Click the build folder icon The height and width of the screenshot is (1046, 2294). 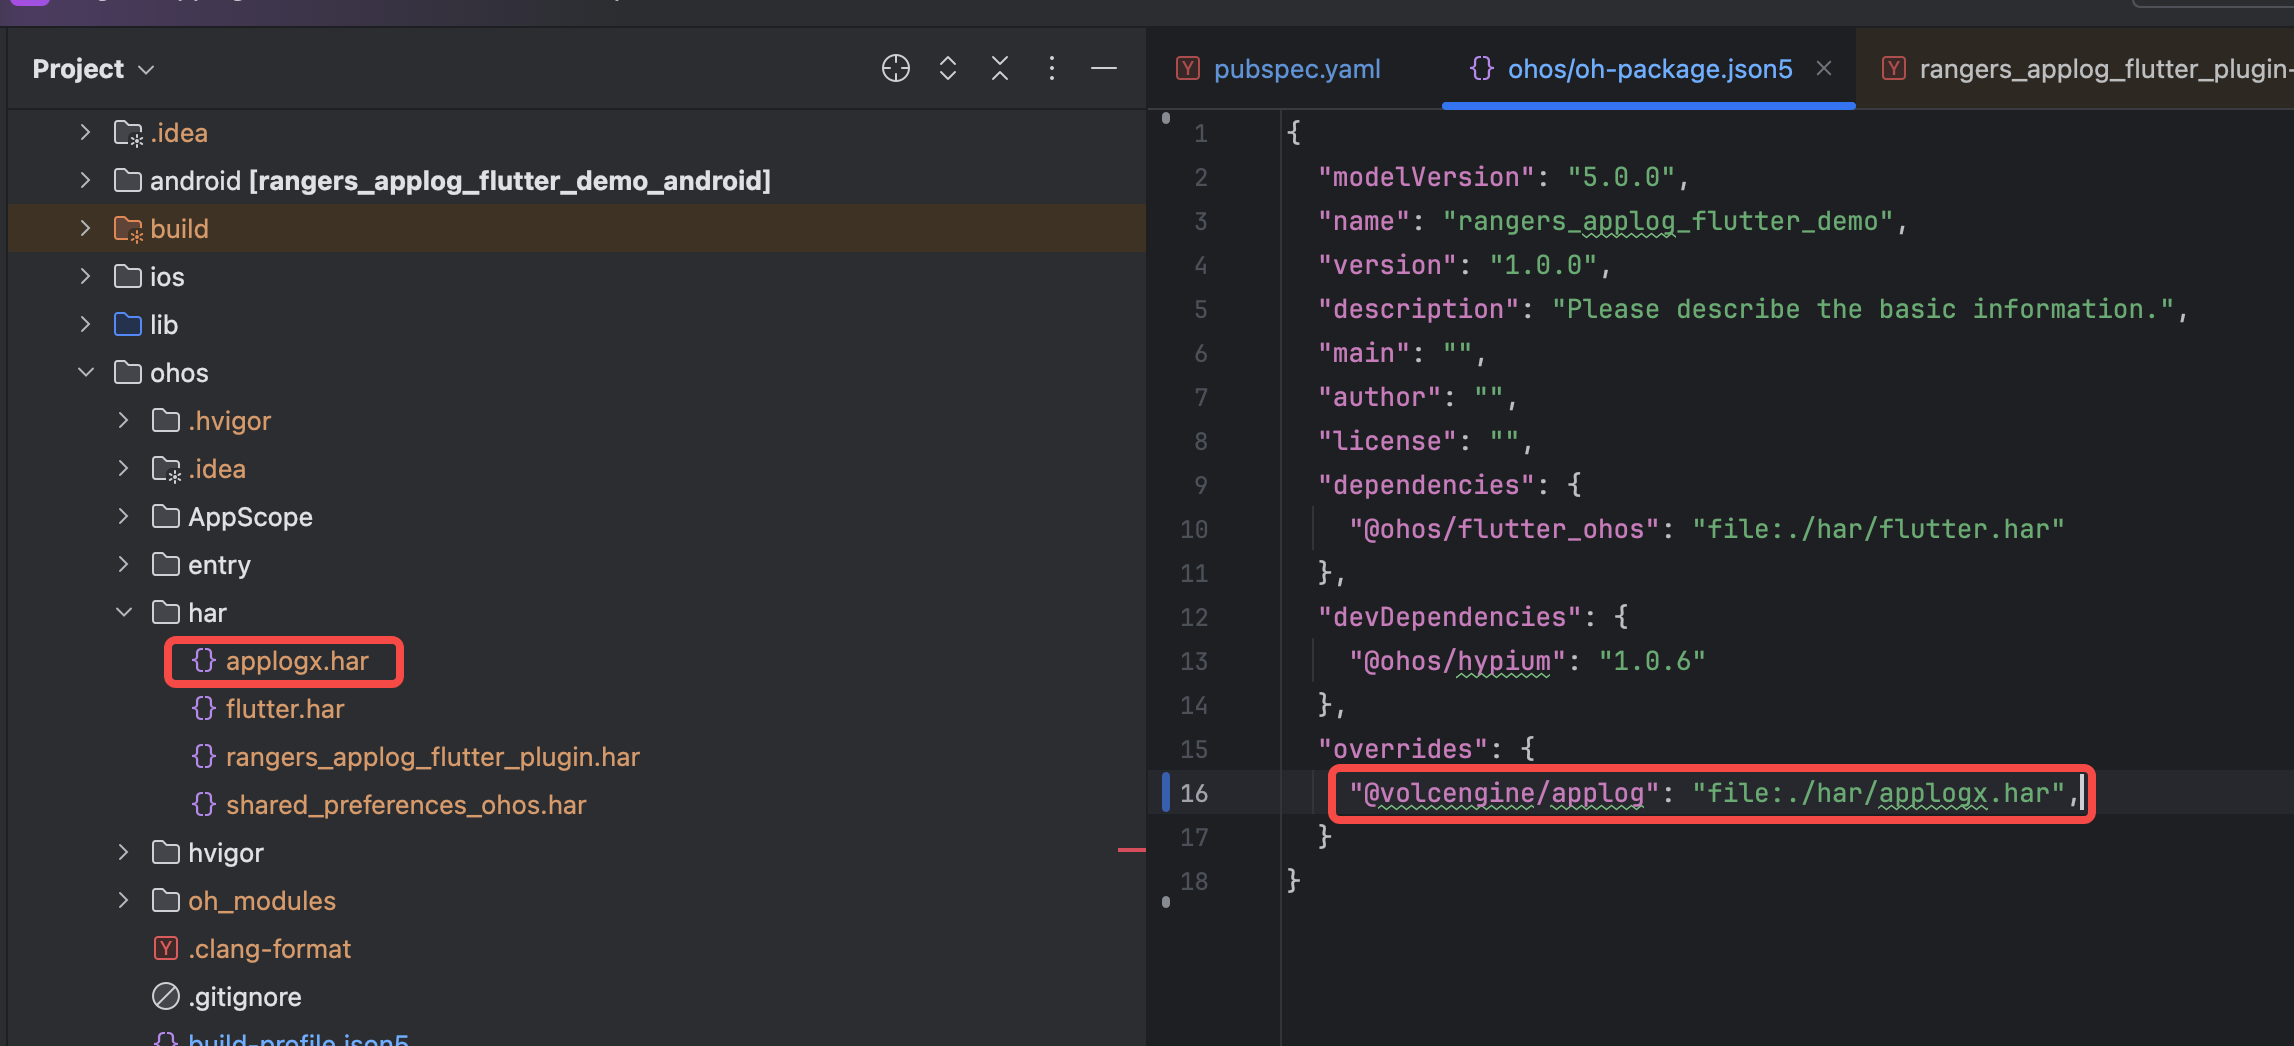128,229
